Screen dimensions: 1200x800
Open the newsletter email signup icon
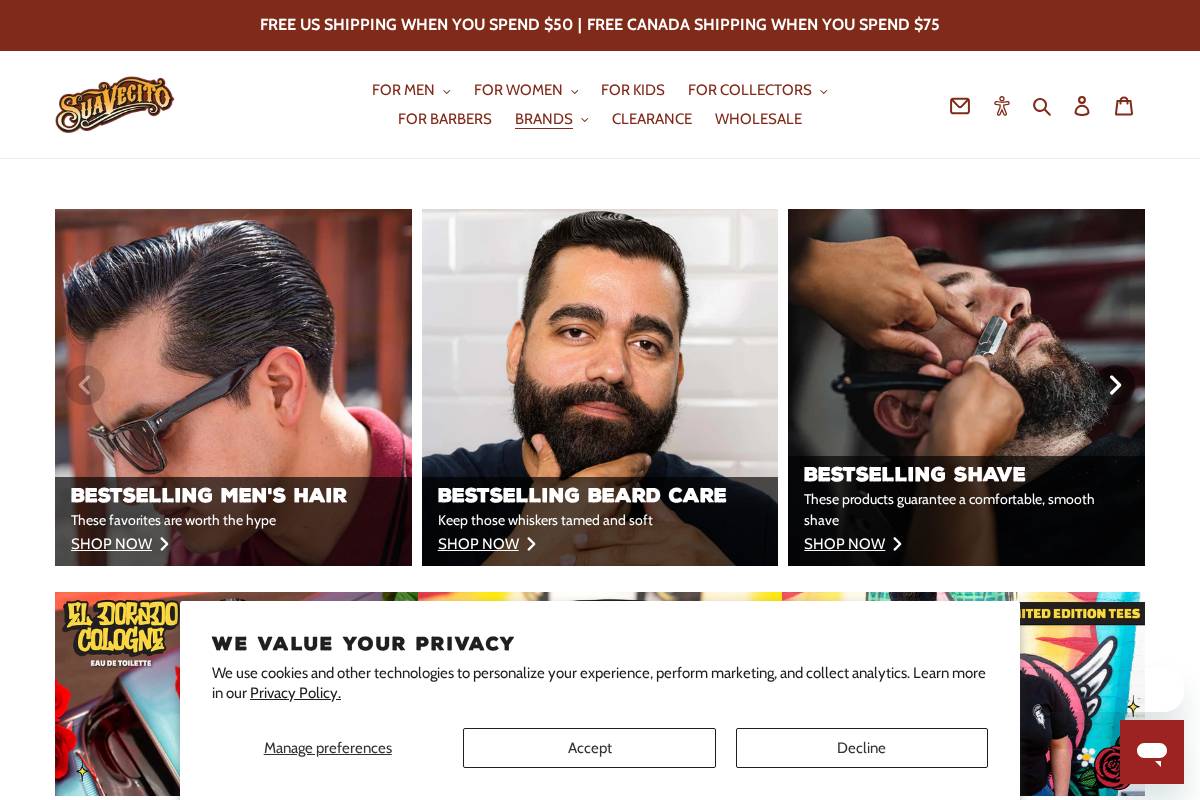[960, 105]
